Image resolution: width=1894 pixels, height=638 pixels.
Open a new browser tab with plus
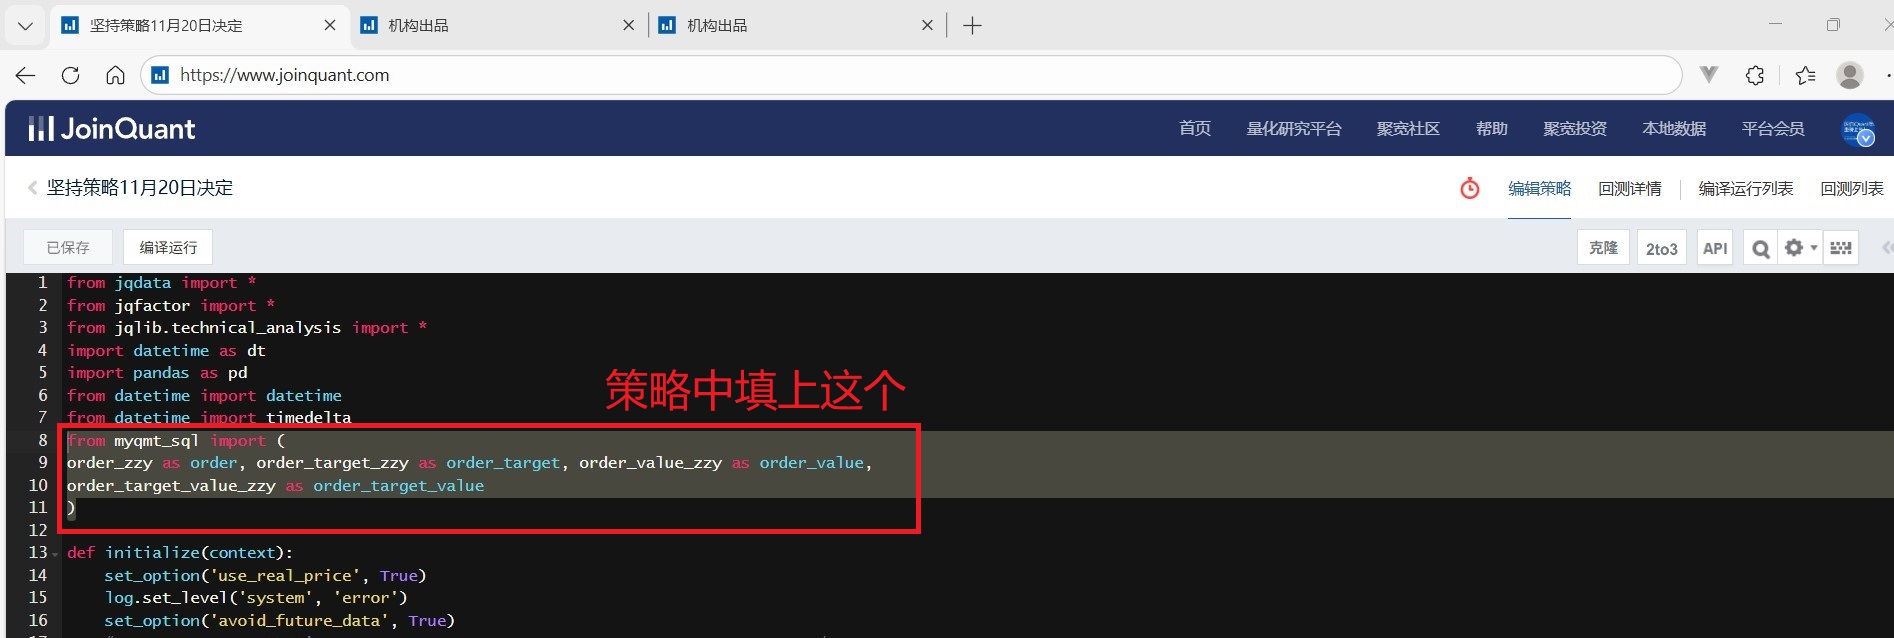pyautogui.click(x=972, y=26)
